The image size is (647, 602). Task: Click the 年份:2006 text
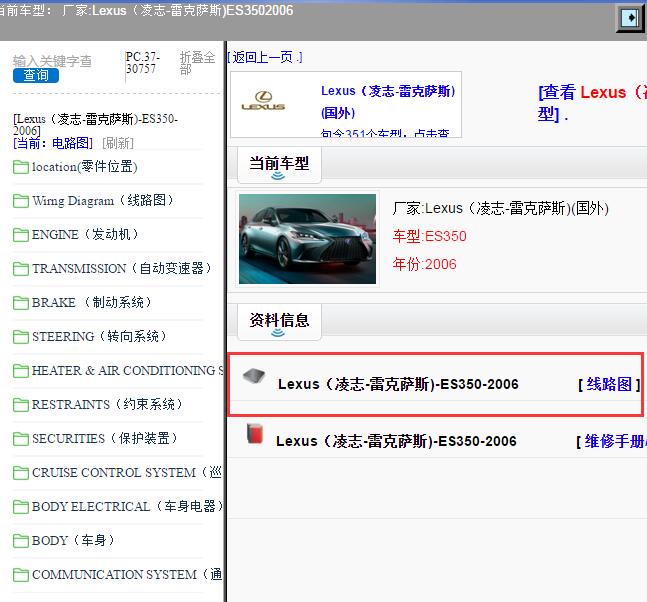[425, 264]
